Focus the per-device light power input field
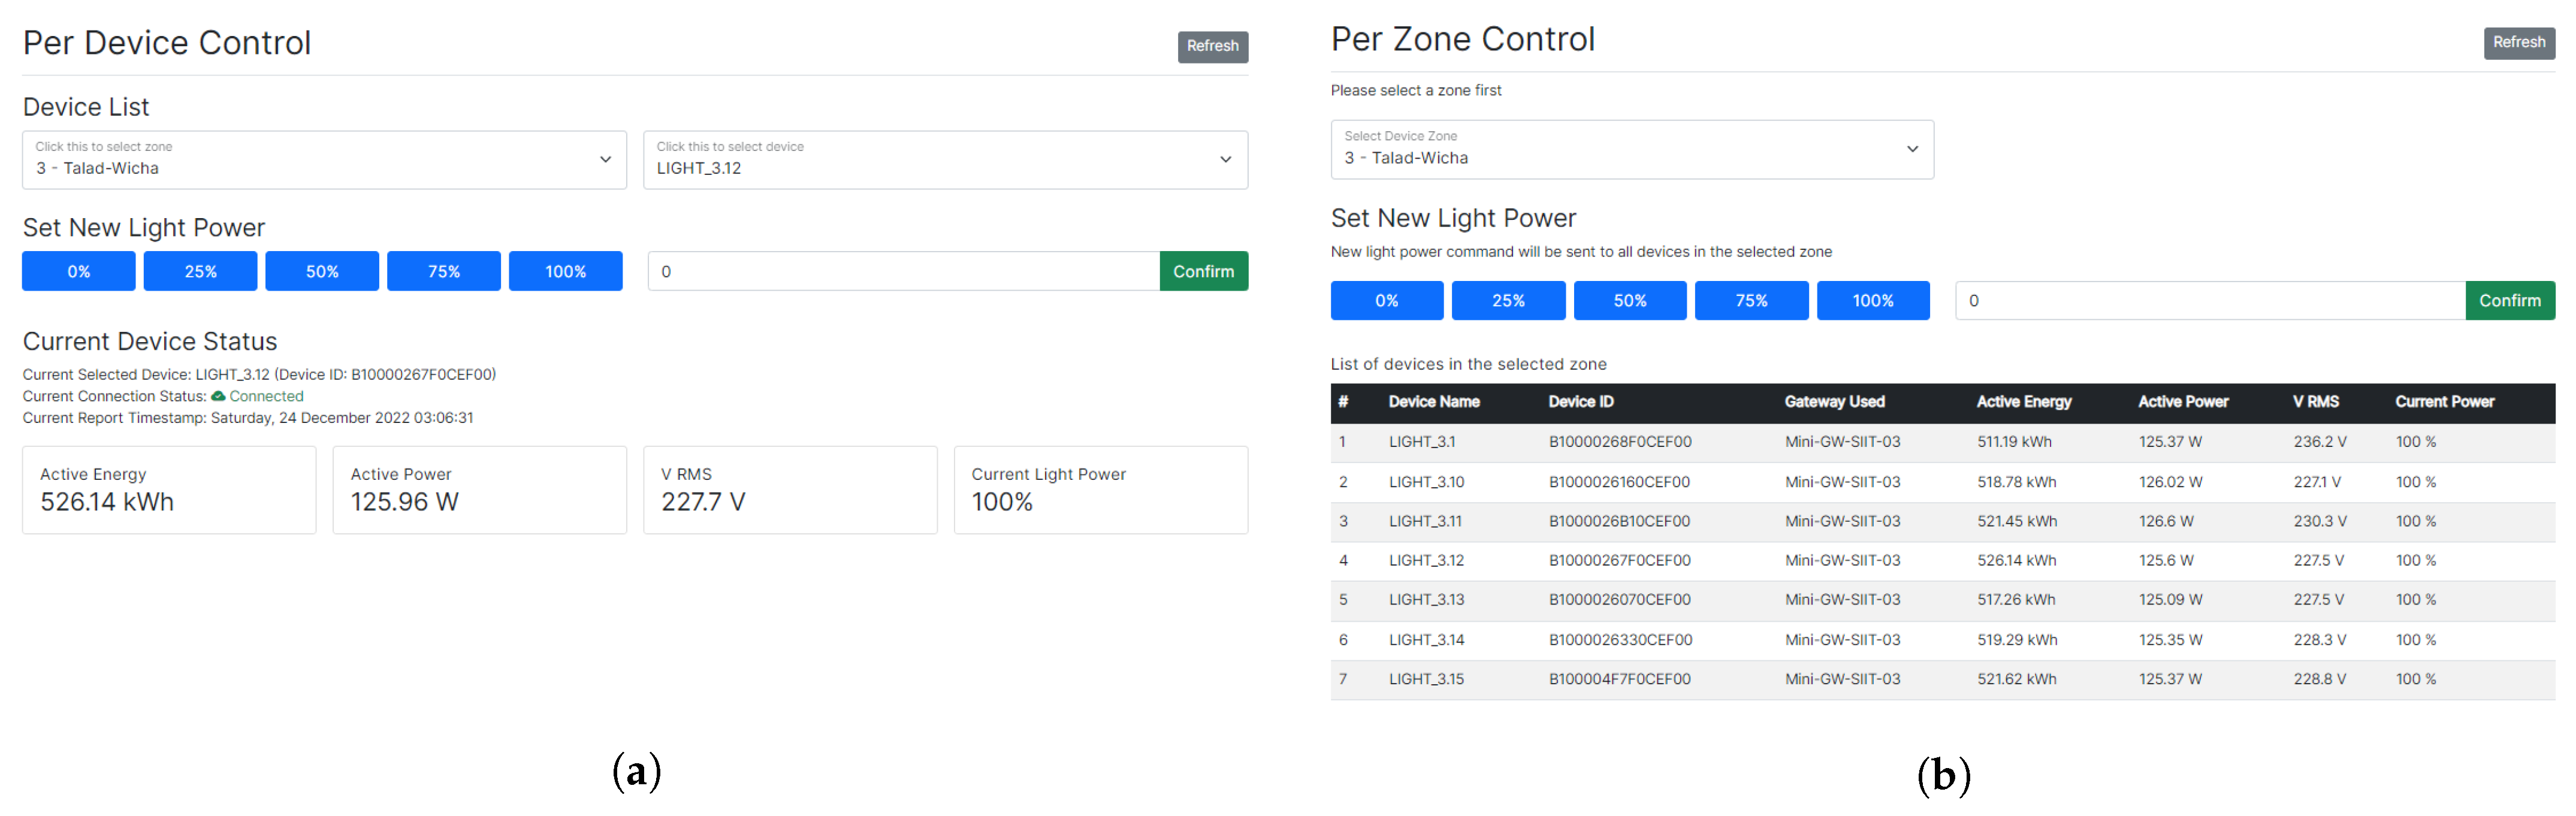Image resolution: width=2576 pixels, height=816 pixels. 903,271
